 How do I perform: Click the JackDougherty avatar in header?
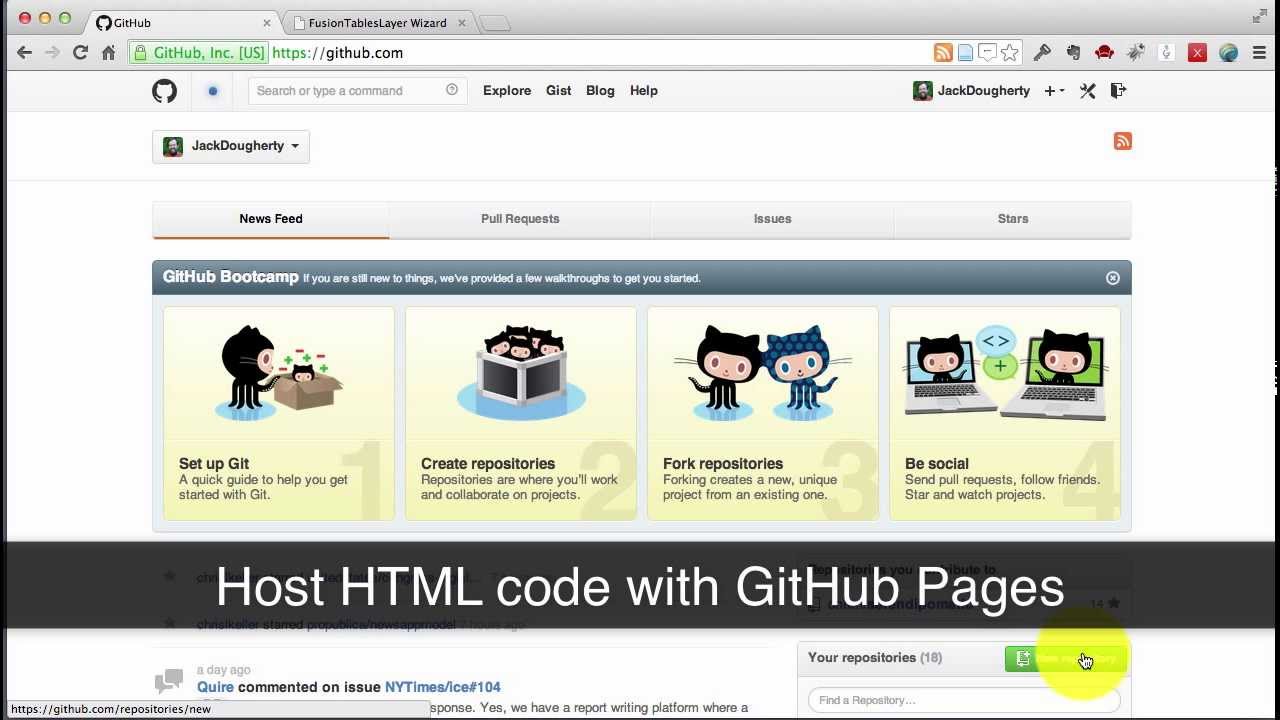point(923,91)
